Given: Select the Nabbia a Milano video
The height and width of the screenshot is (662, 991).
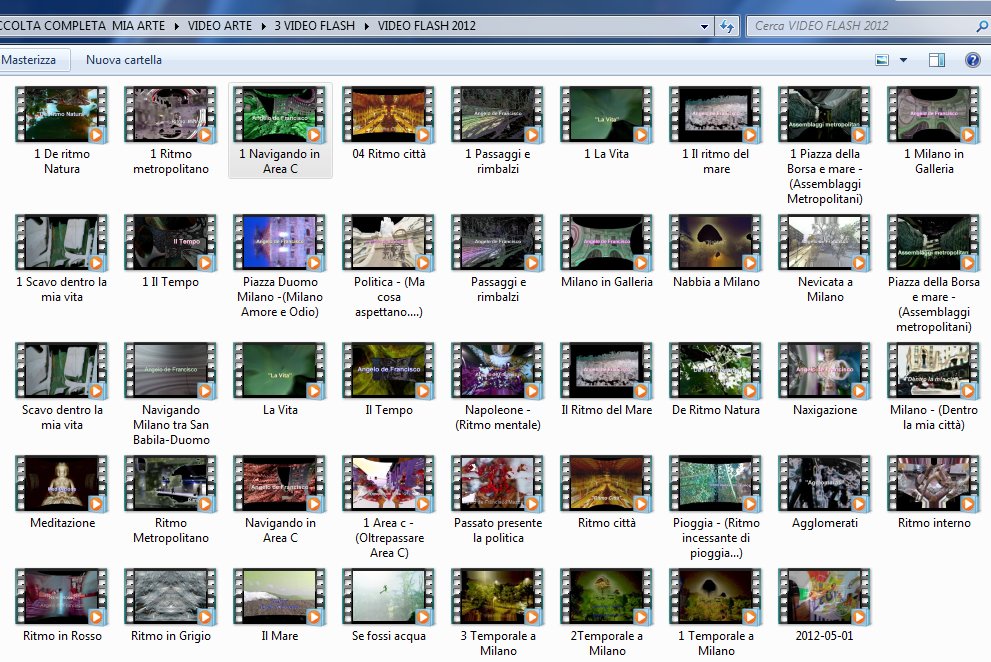Looking at the screenshot, I should tap(716, 243).
